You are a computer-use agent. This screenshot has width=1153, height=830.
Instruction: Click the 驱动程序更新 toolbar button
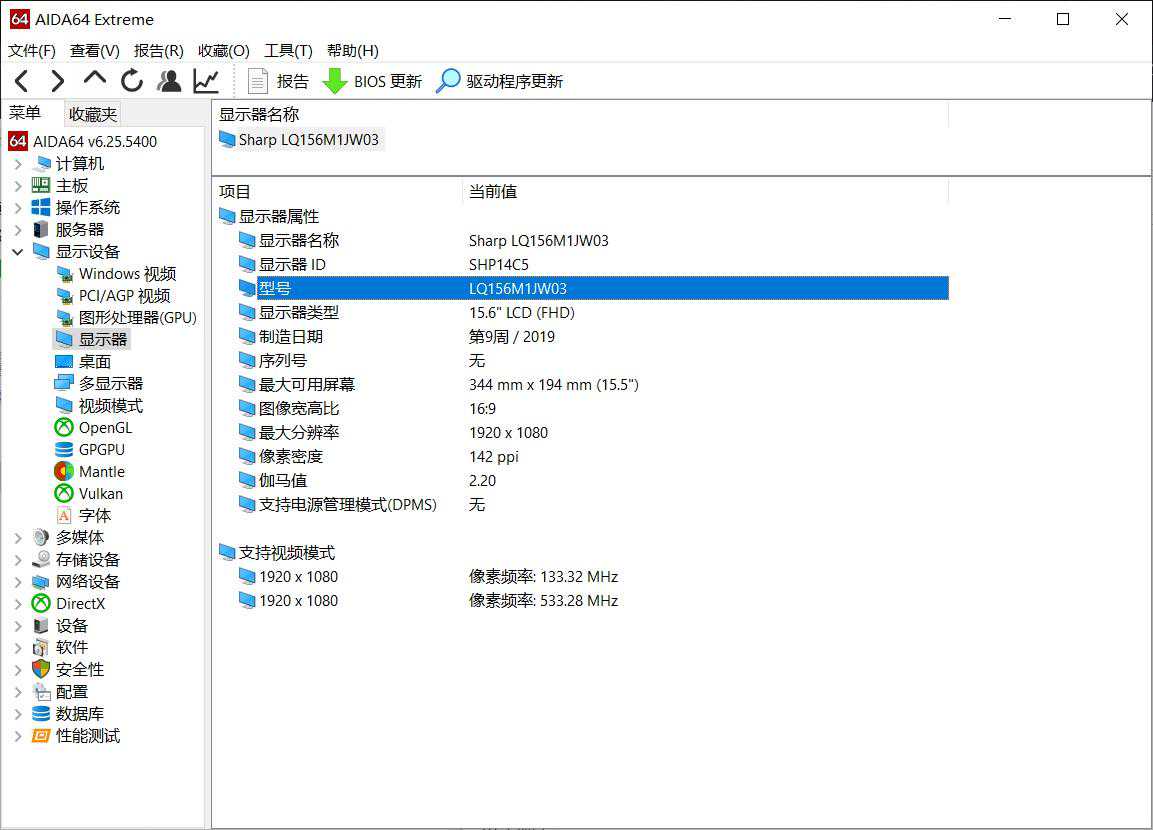[500, 81]
